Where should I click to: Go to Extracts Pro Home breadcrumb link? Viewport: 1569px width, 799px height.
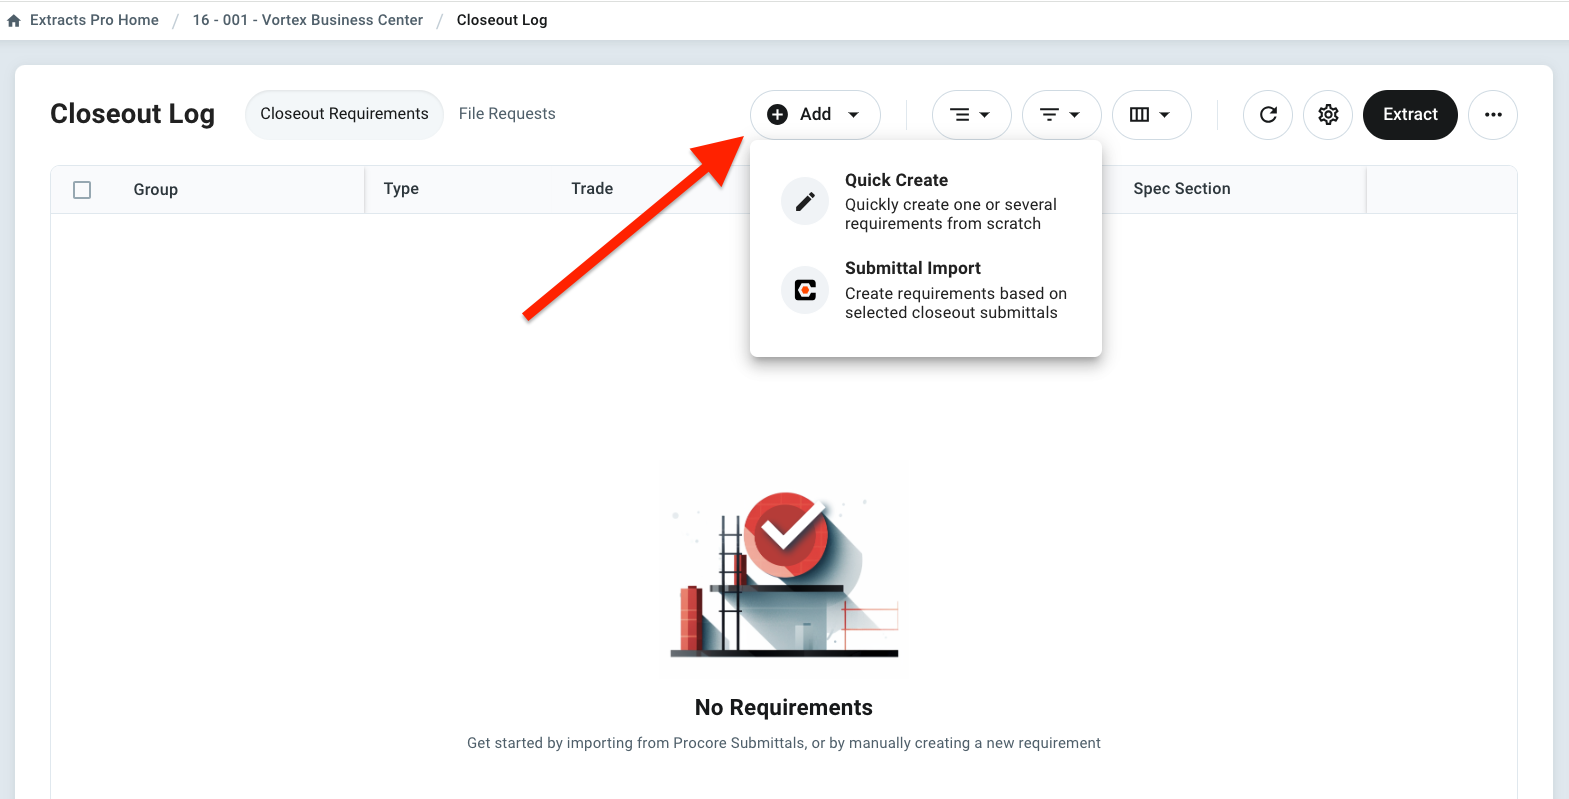[94, 20]
